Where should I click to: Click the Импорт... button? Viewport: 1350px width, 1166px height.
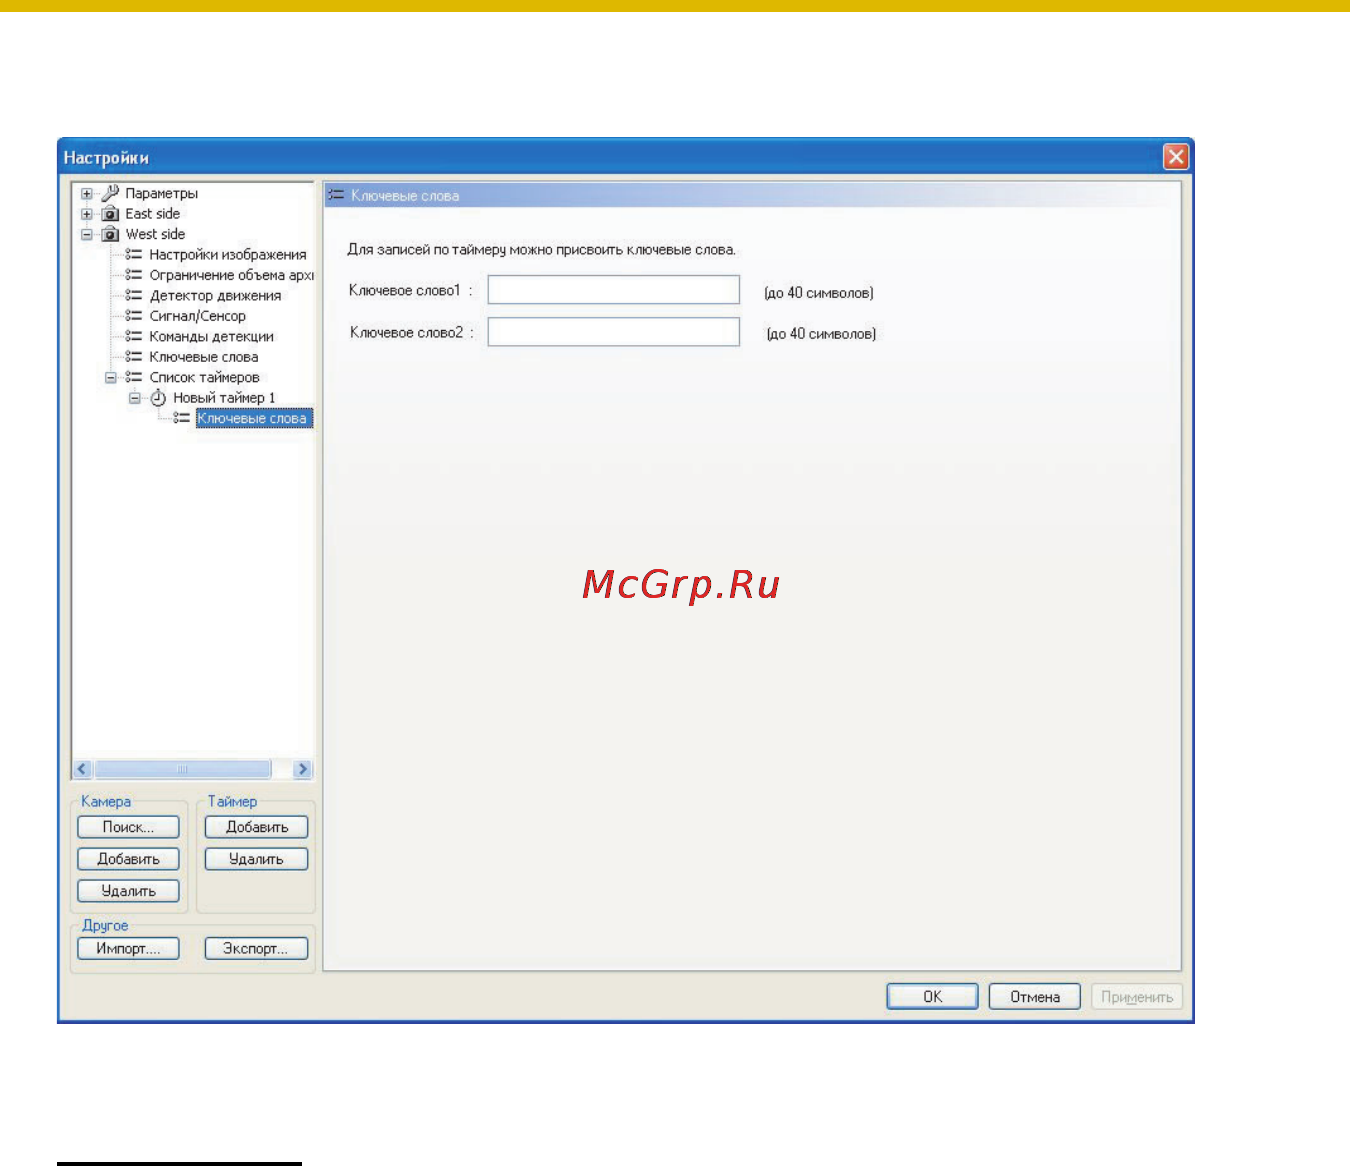pyautogui.click(x=129, y=949)
